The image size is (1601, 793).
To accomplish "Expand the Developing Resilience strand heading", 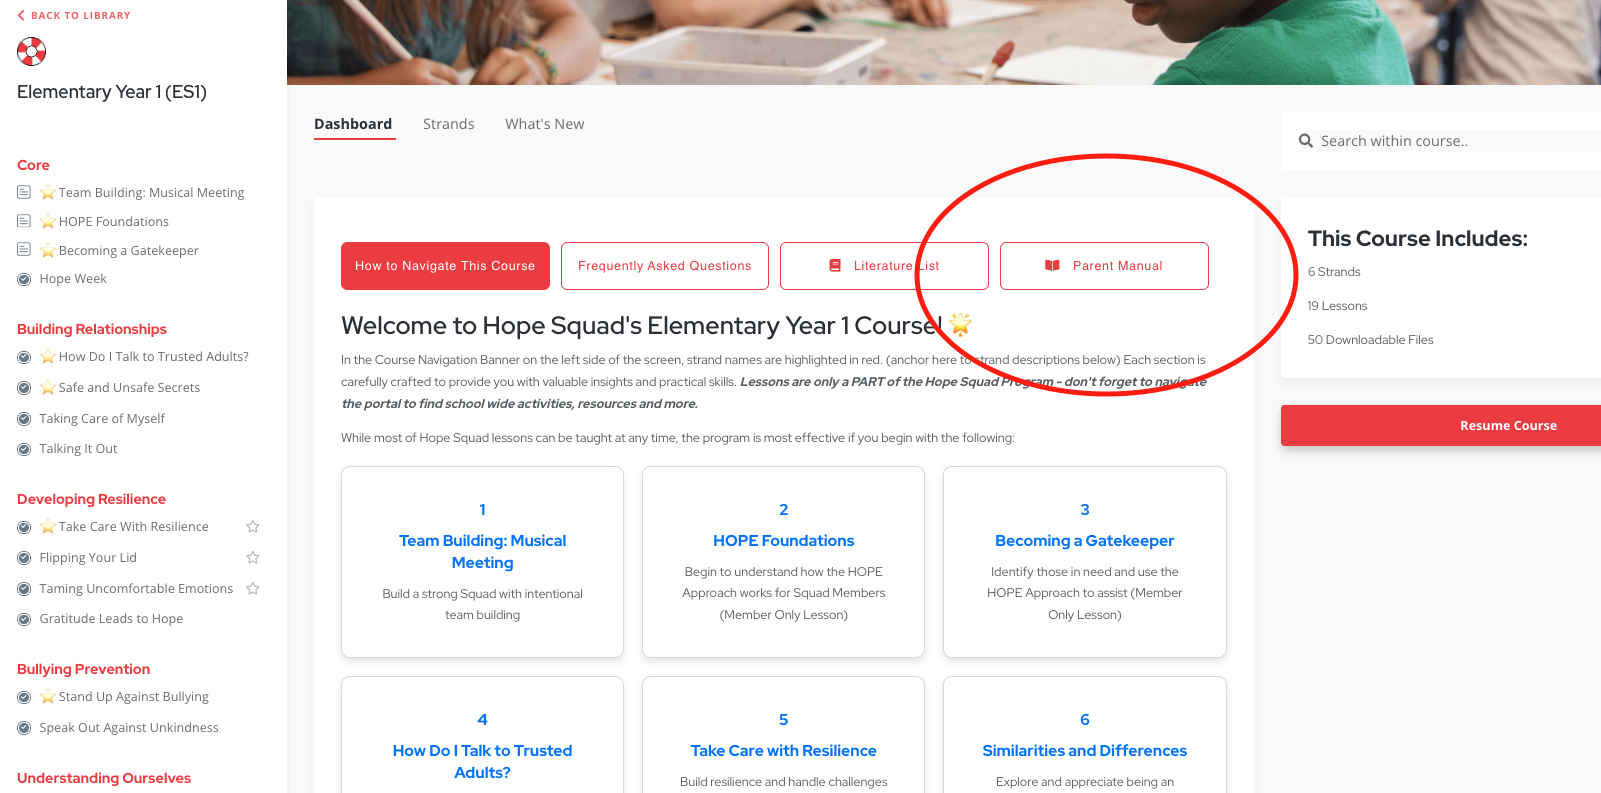I will [x=91, y=499].
